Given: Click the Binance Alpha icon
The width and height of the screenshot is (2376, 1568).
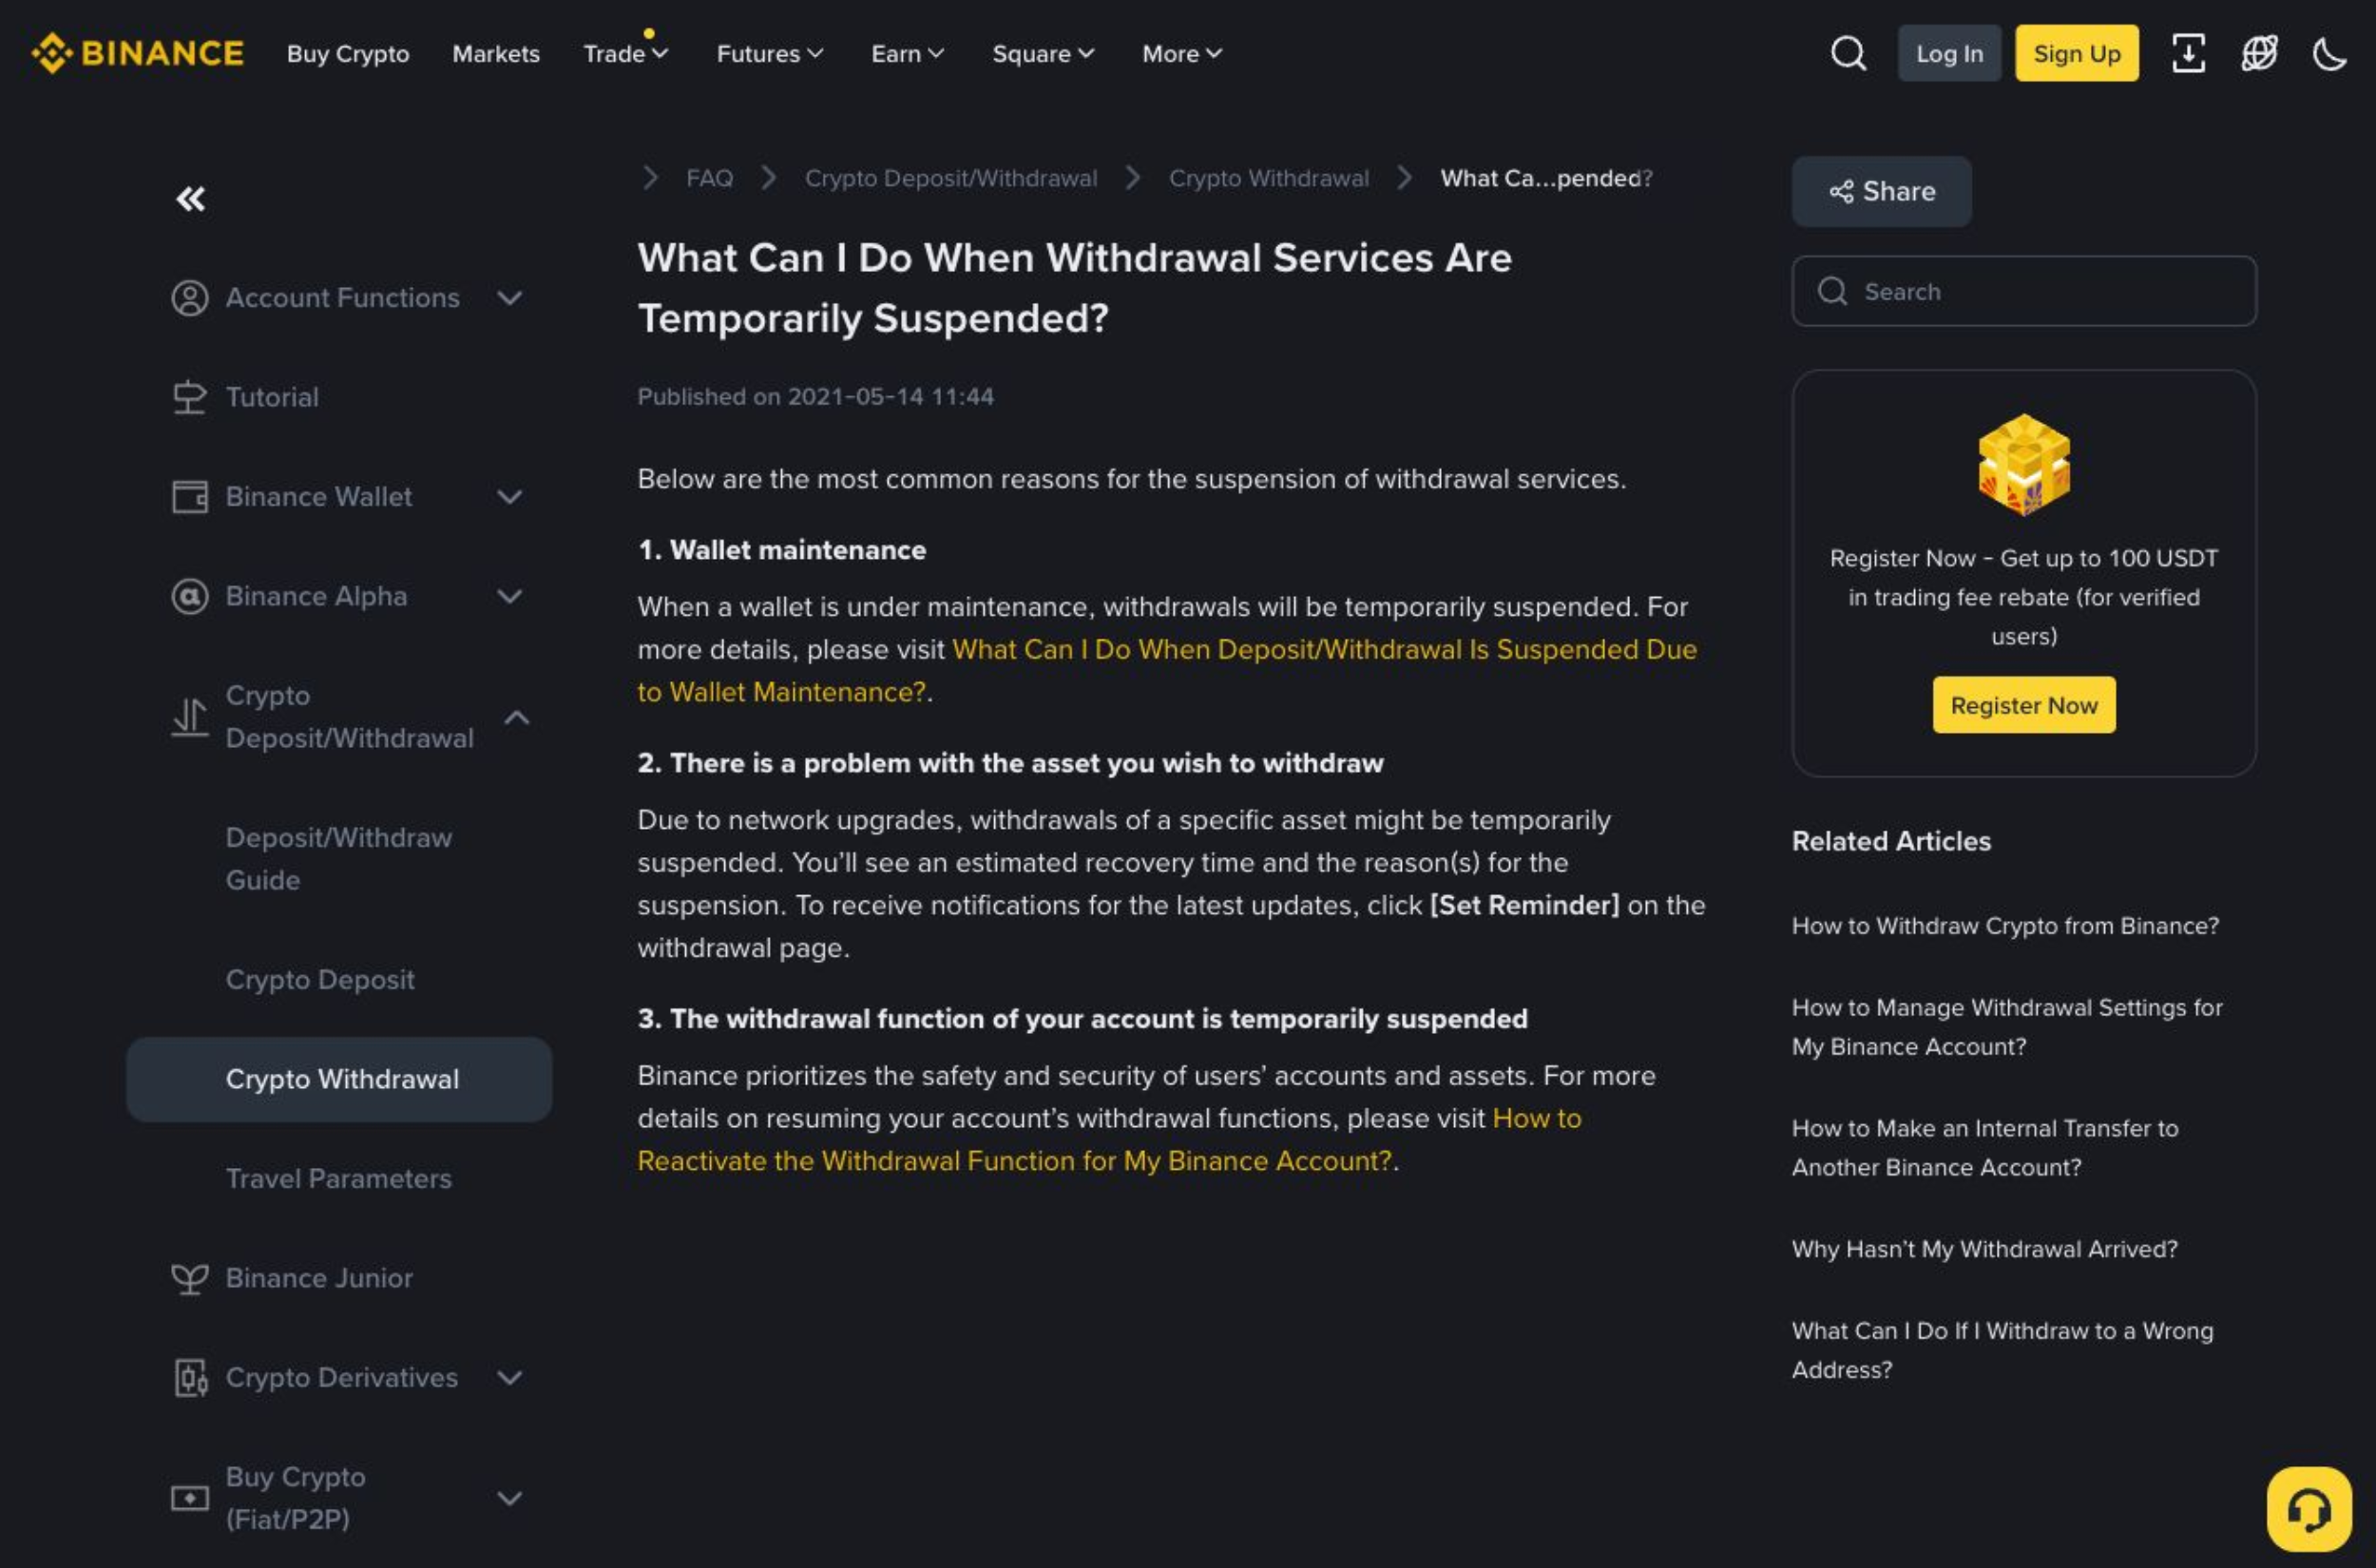Looking at the screenshot, I should coord(189,596).
